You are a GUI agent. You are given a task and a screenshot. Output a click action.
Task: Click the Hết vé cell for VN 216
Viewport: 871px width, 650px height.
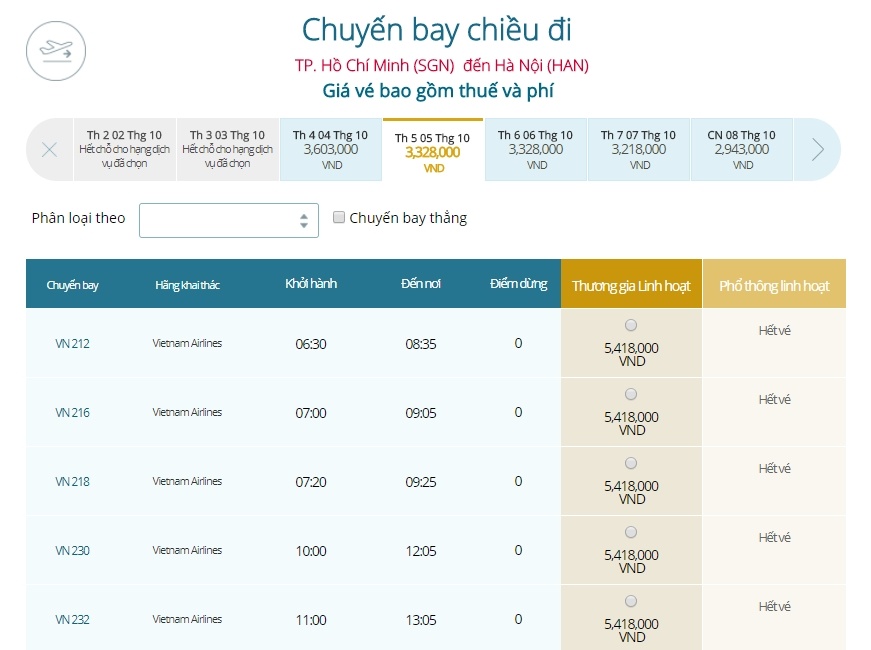[774, 398]
